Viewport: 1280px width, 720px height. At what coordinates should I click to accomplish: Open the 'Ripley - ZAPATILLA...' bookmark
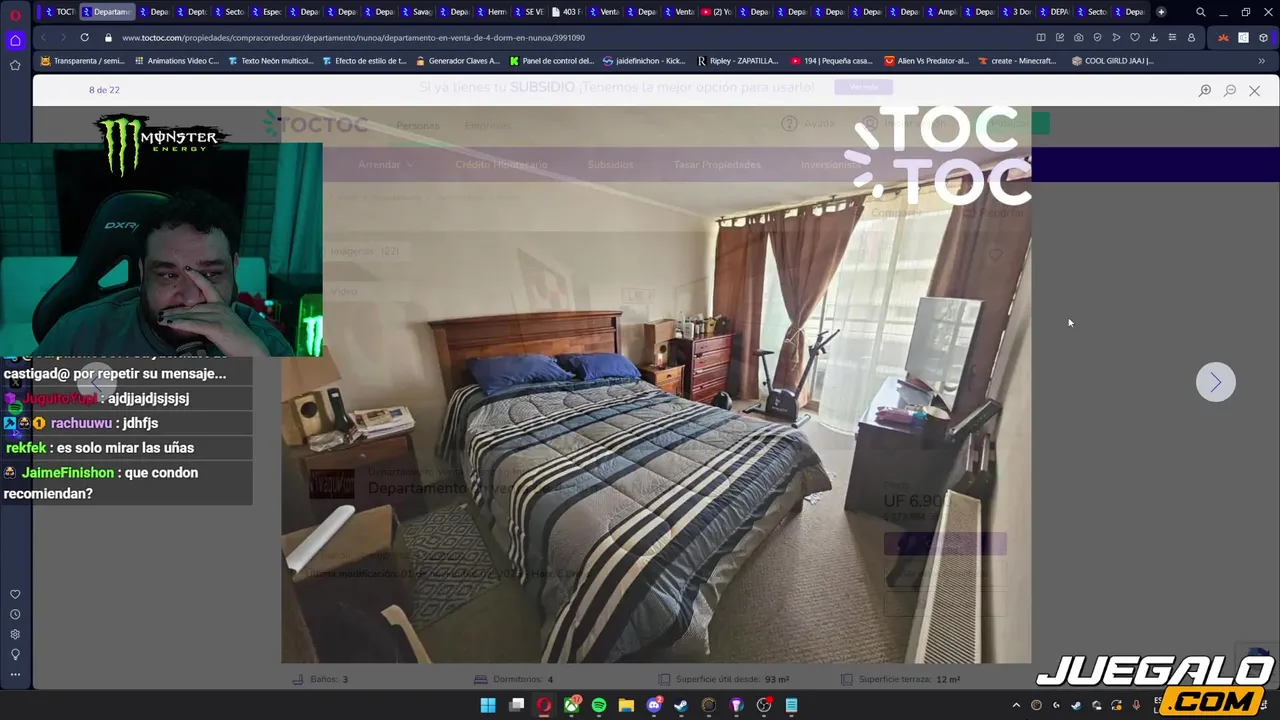pyautogui.click(x=738, y=61)
